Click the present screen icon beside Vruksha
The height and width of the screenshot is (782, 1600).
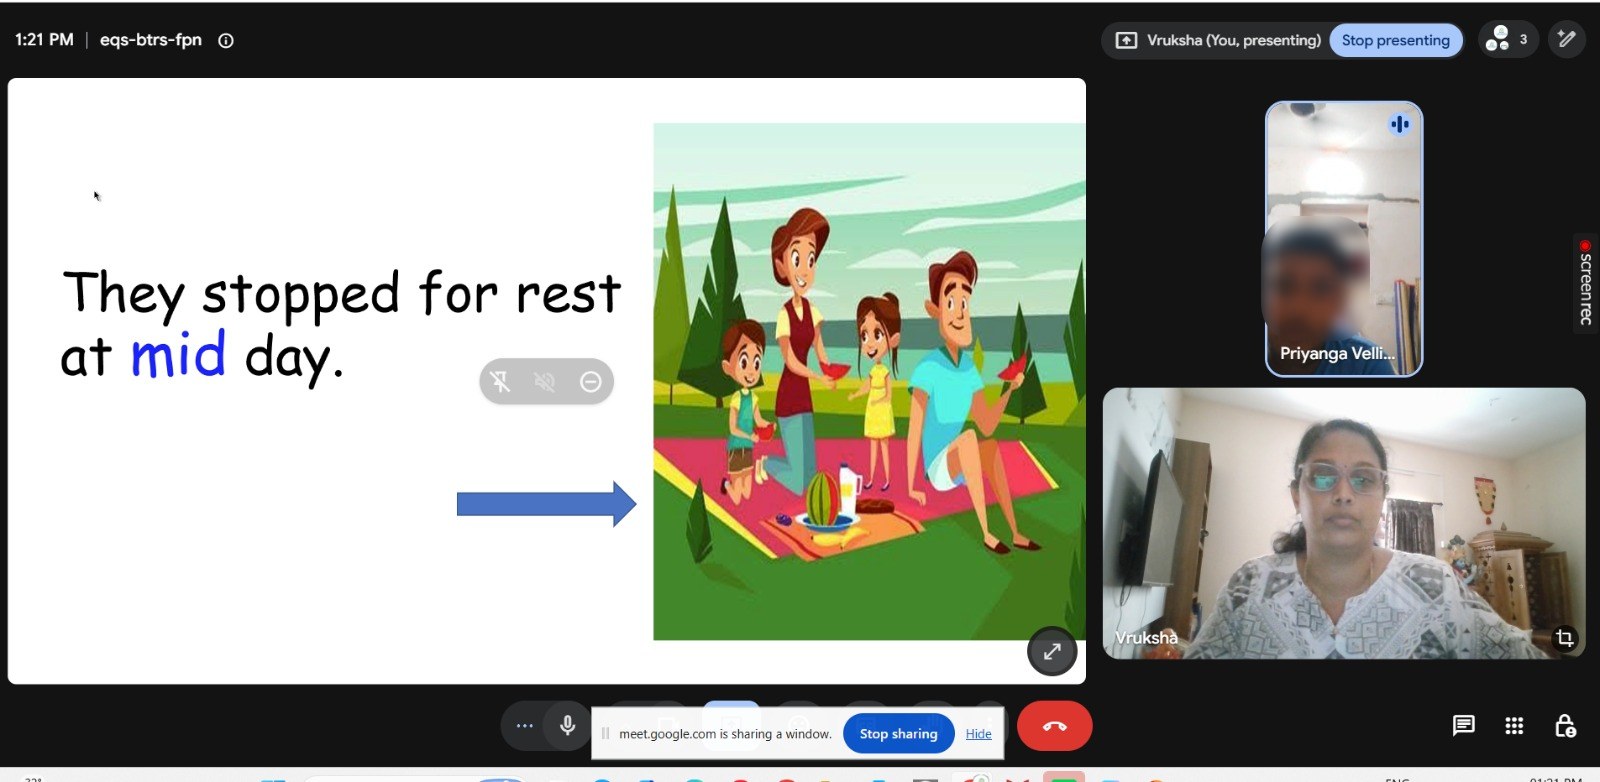tap(1126, 40)
